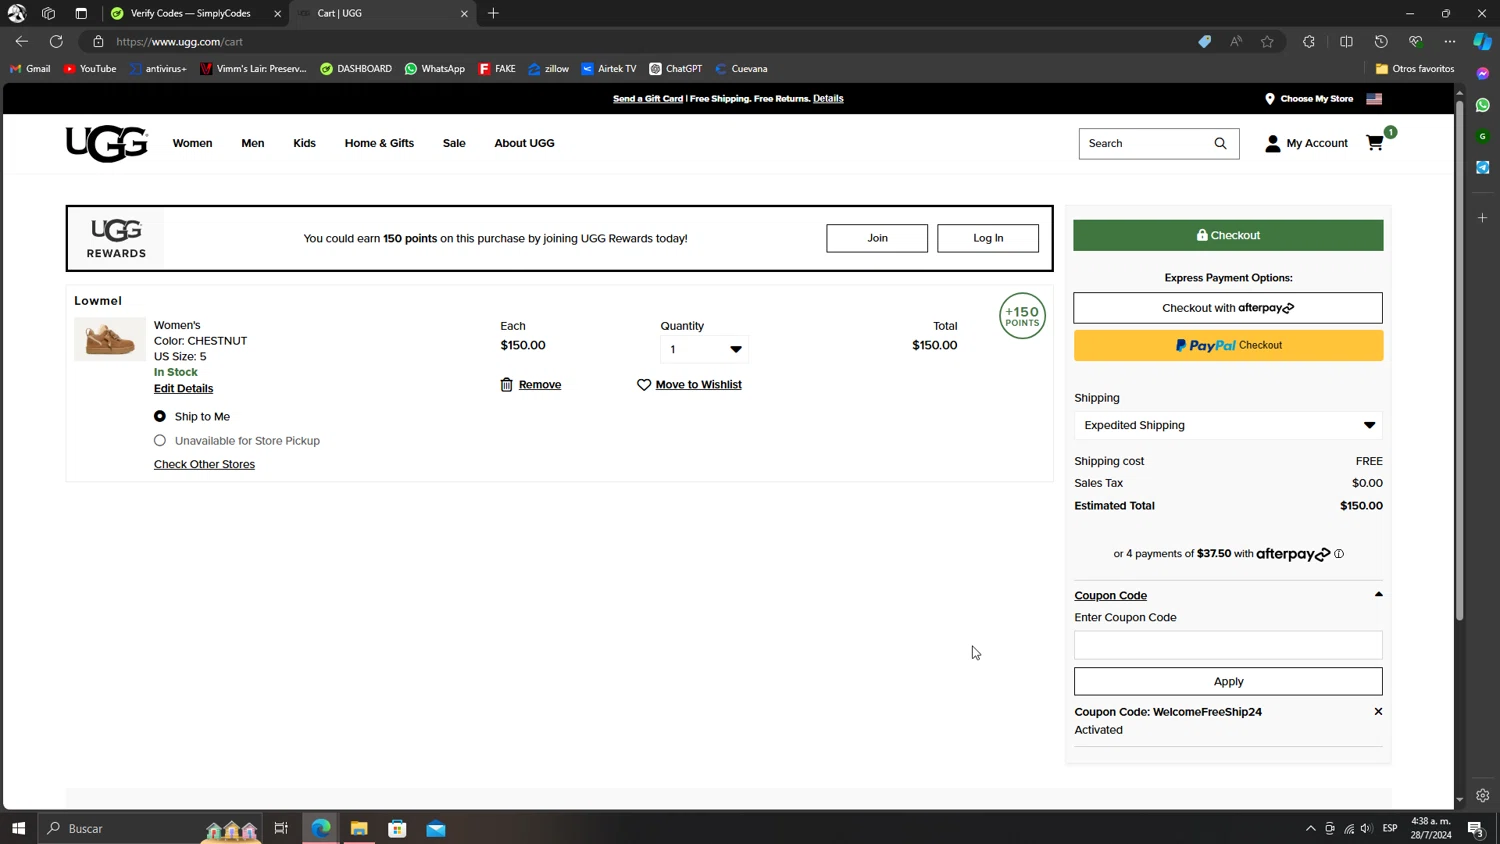Click Check Other Stores link
This screenshot has height=844, width=1500.
(x=204, y=464)
